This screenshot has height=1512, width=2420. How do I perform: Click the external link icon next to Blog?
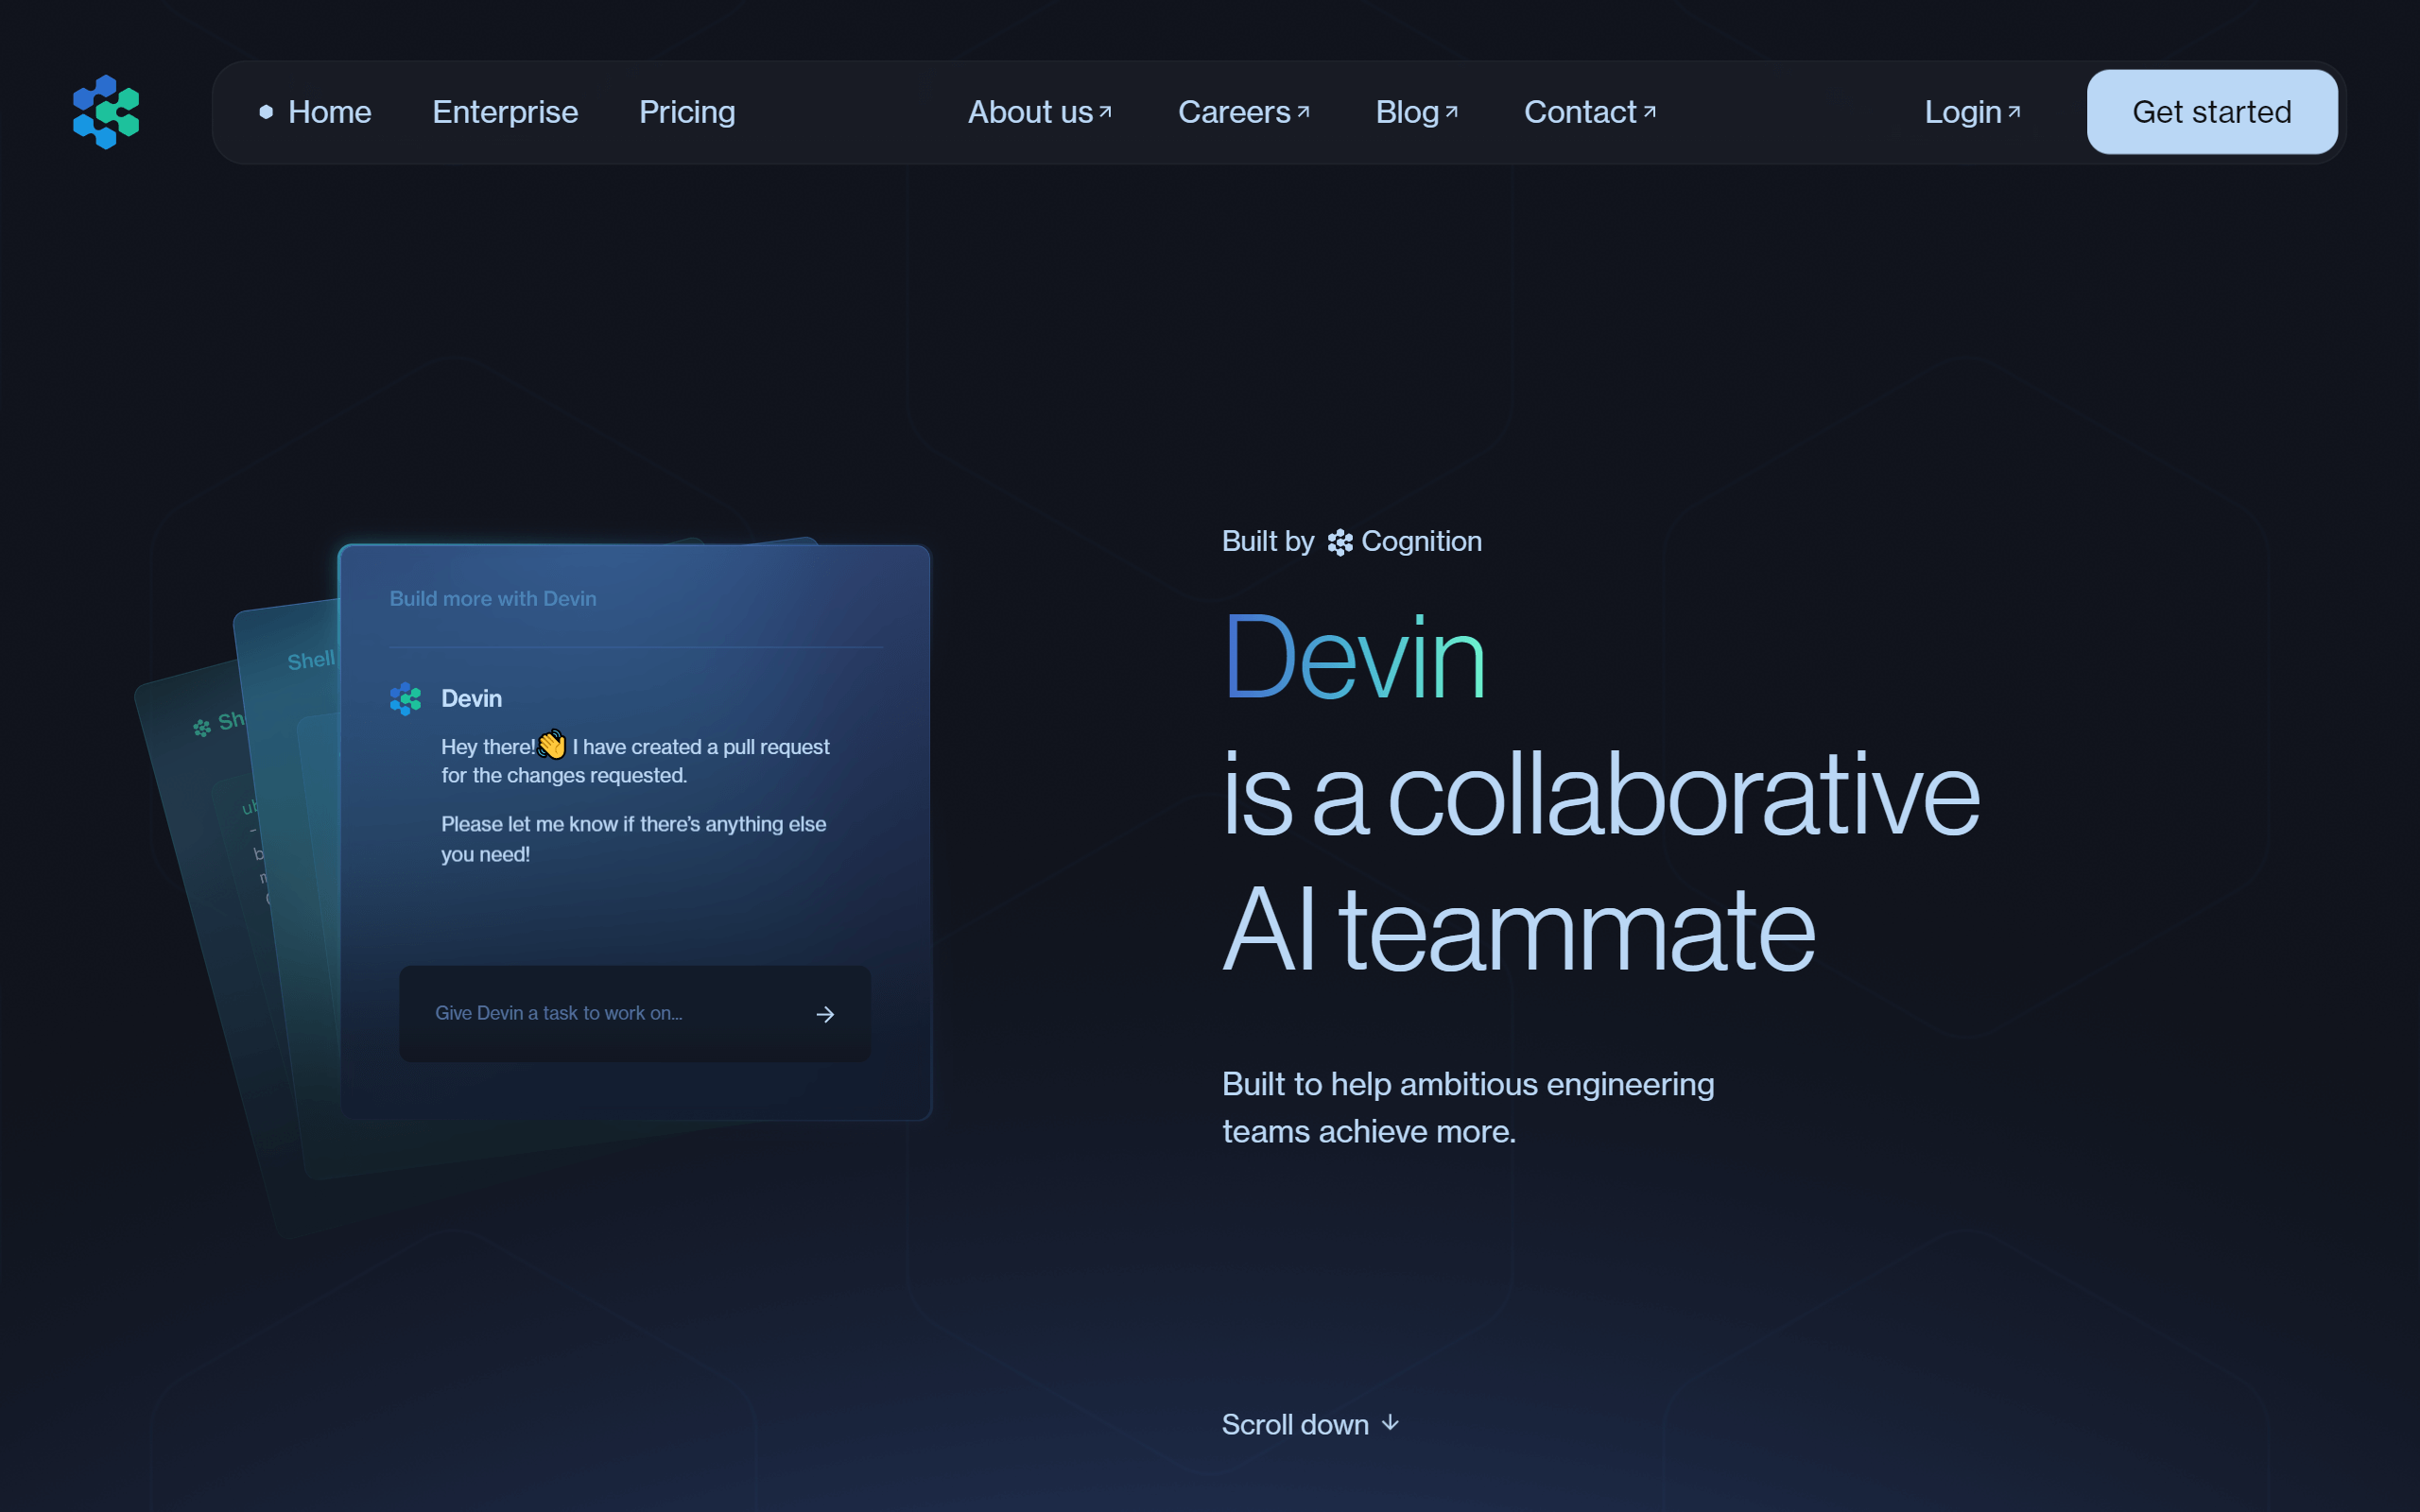click(x=1449, y=108)
